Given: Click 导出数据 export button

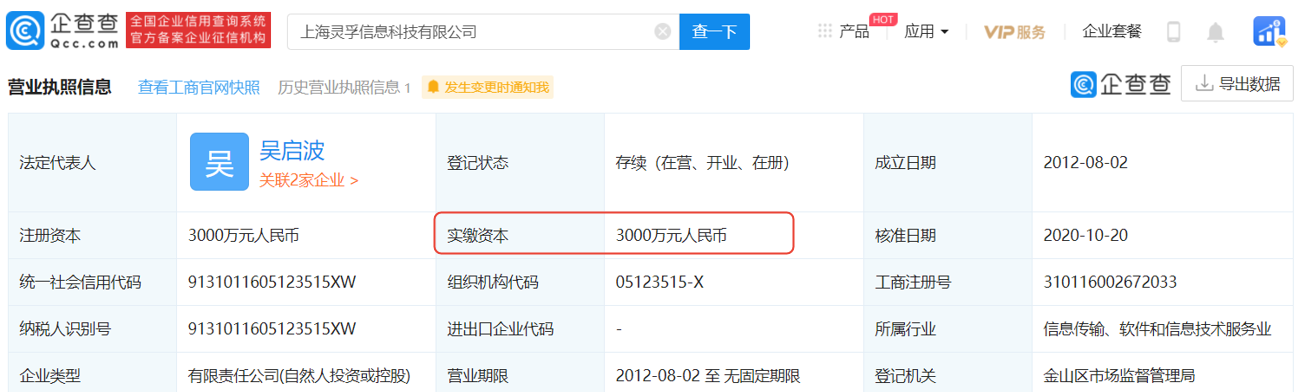Looking at the screenshot, I should pyautogui.click(x=1238, y=84).
